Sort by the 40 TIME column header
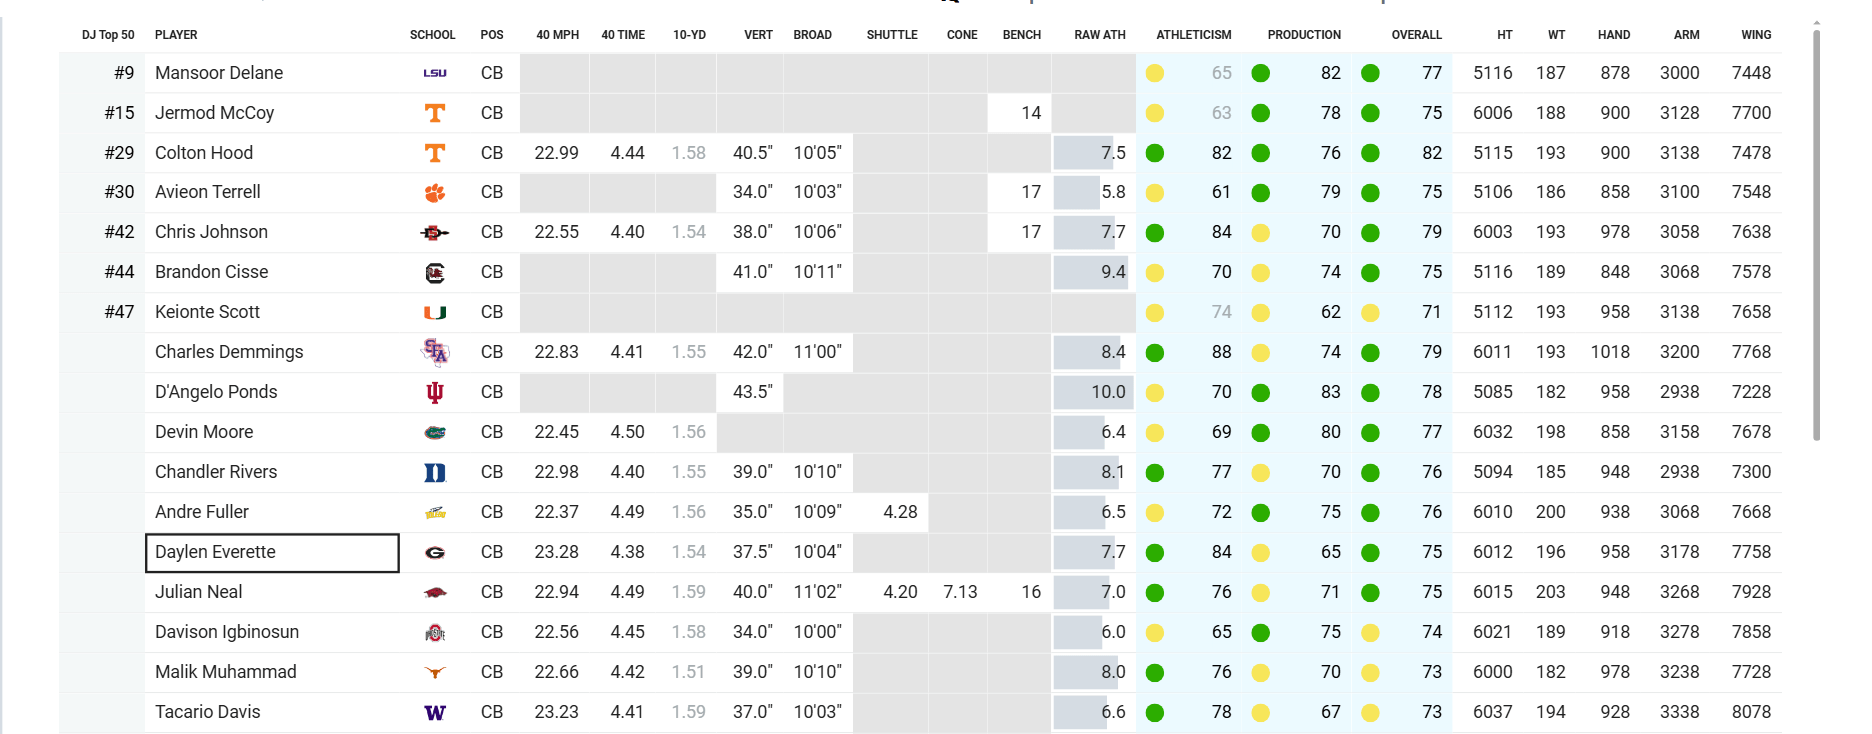This screenshot has height=734, width=1872. coord(622,35)
